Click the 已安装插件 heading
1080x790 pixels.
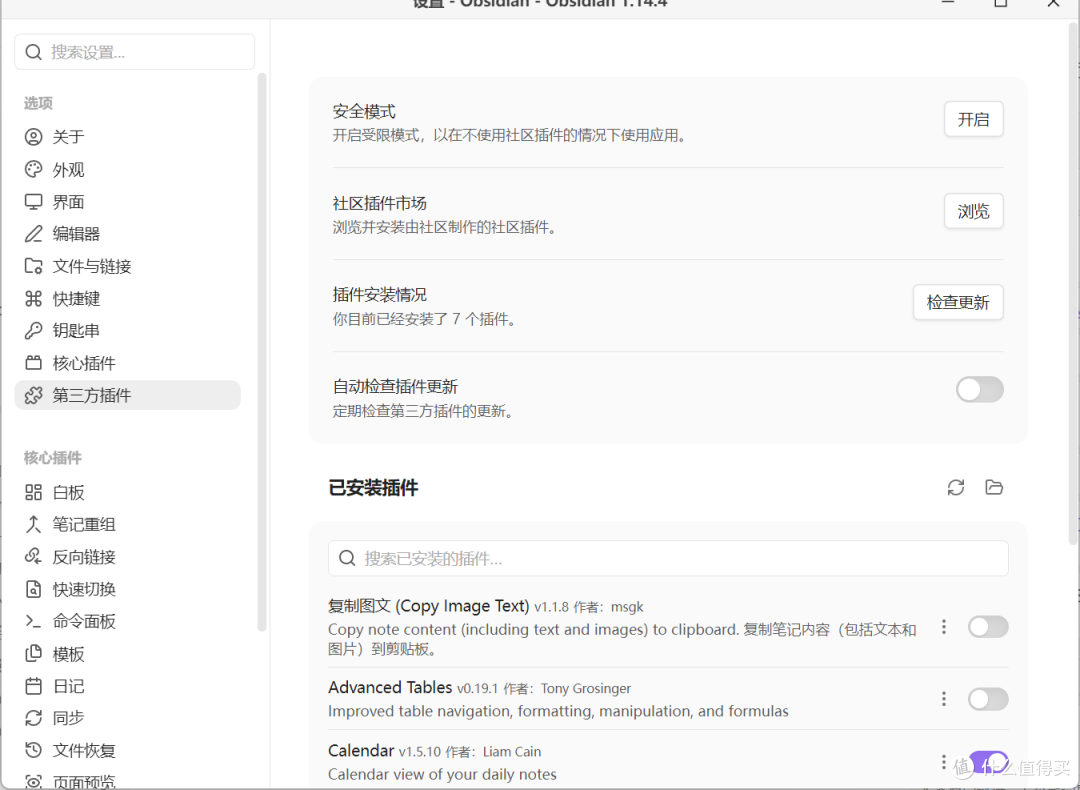click(373, 488)
